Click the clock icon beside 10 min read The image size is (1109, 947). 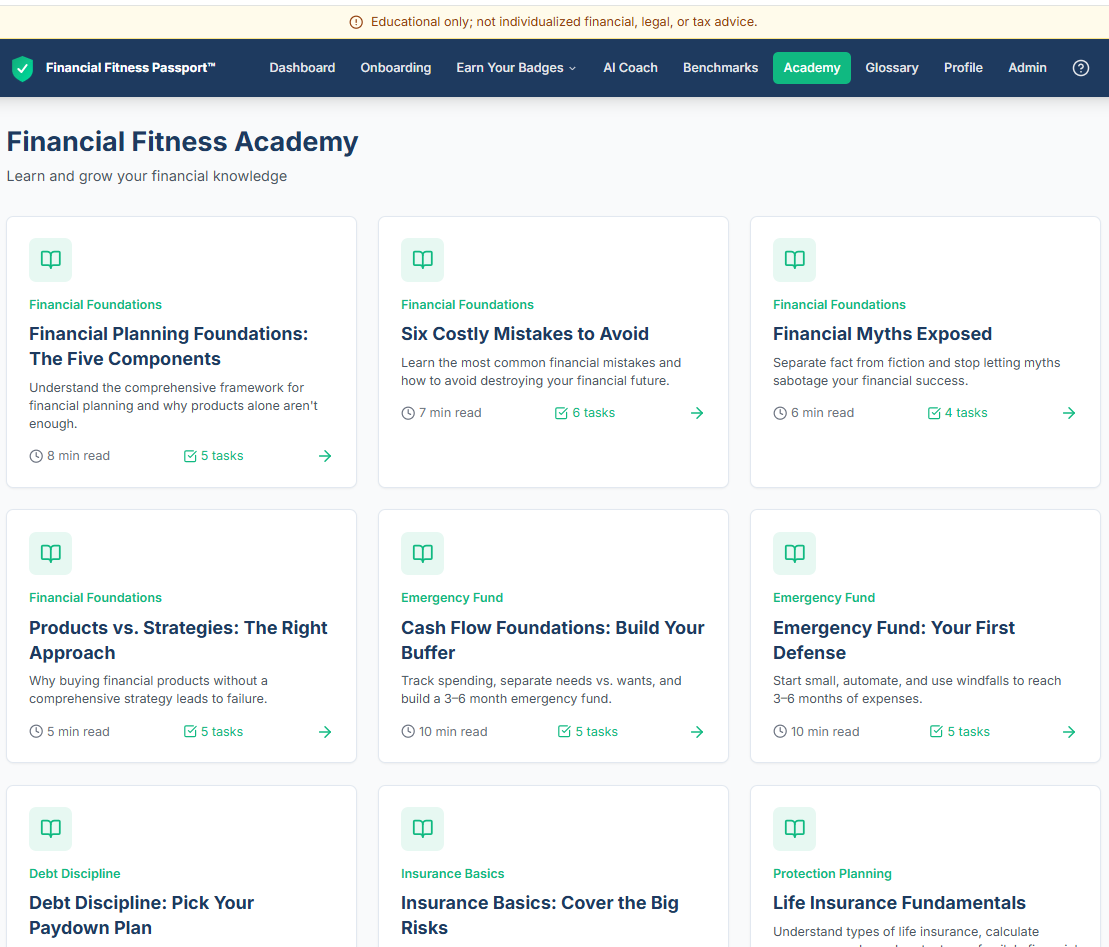(407, 731)
